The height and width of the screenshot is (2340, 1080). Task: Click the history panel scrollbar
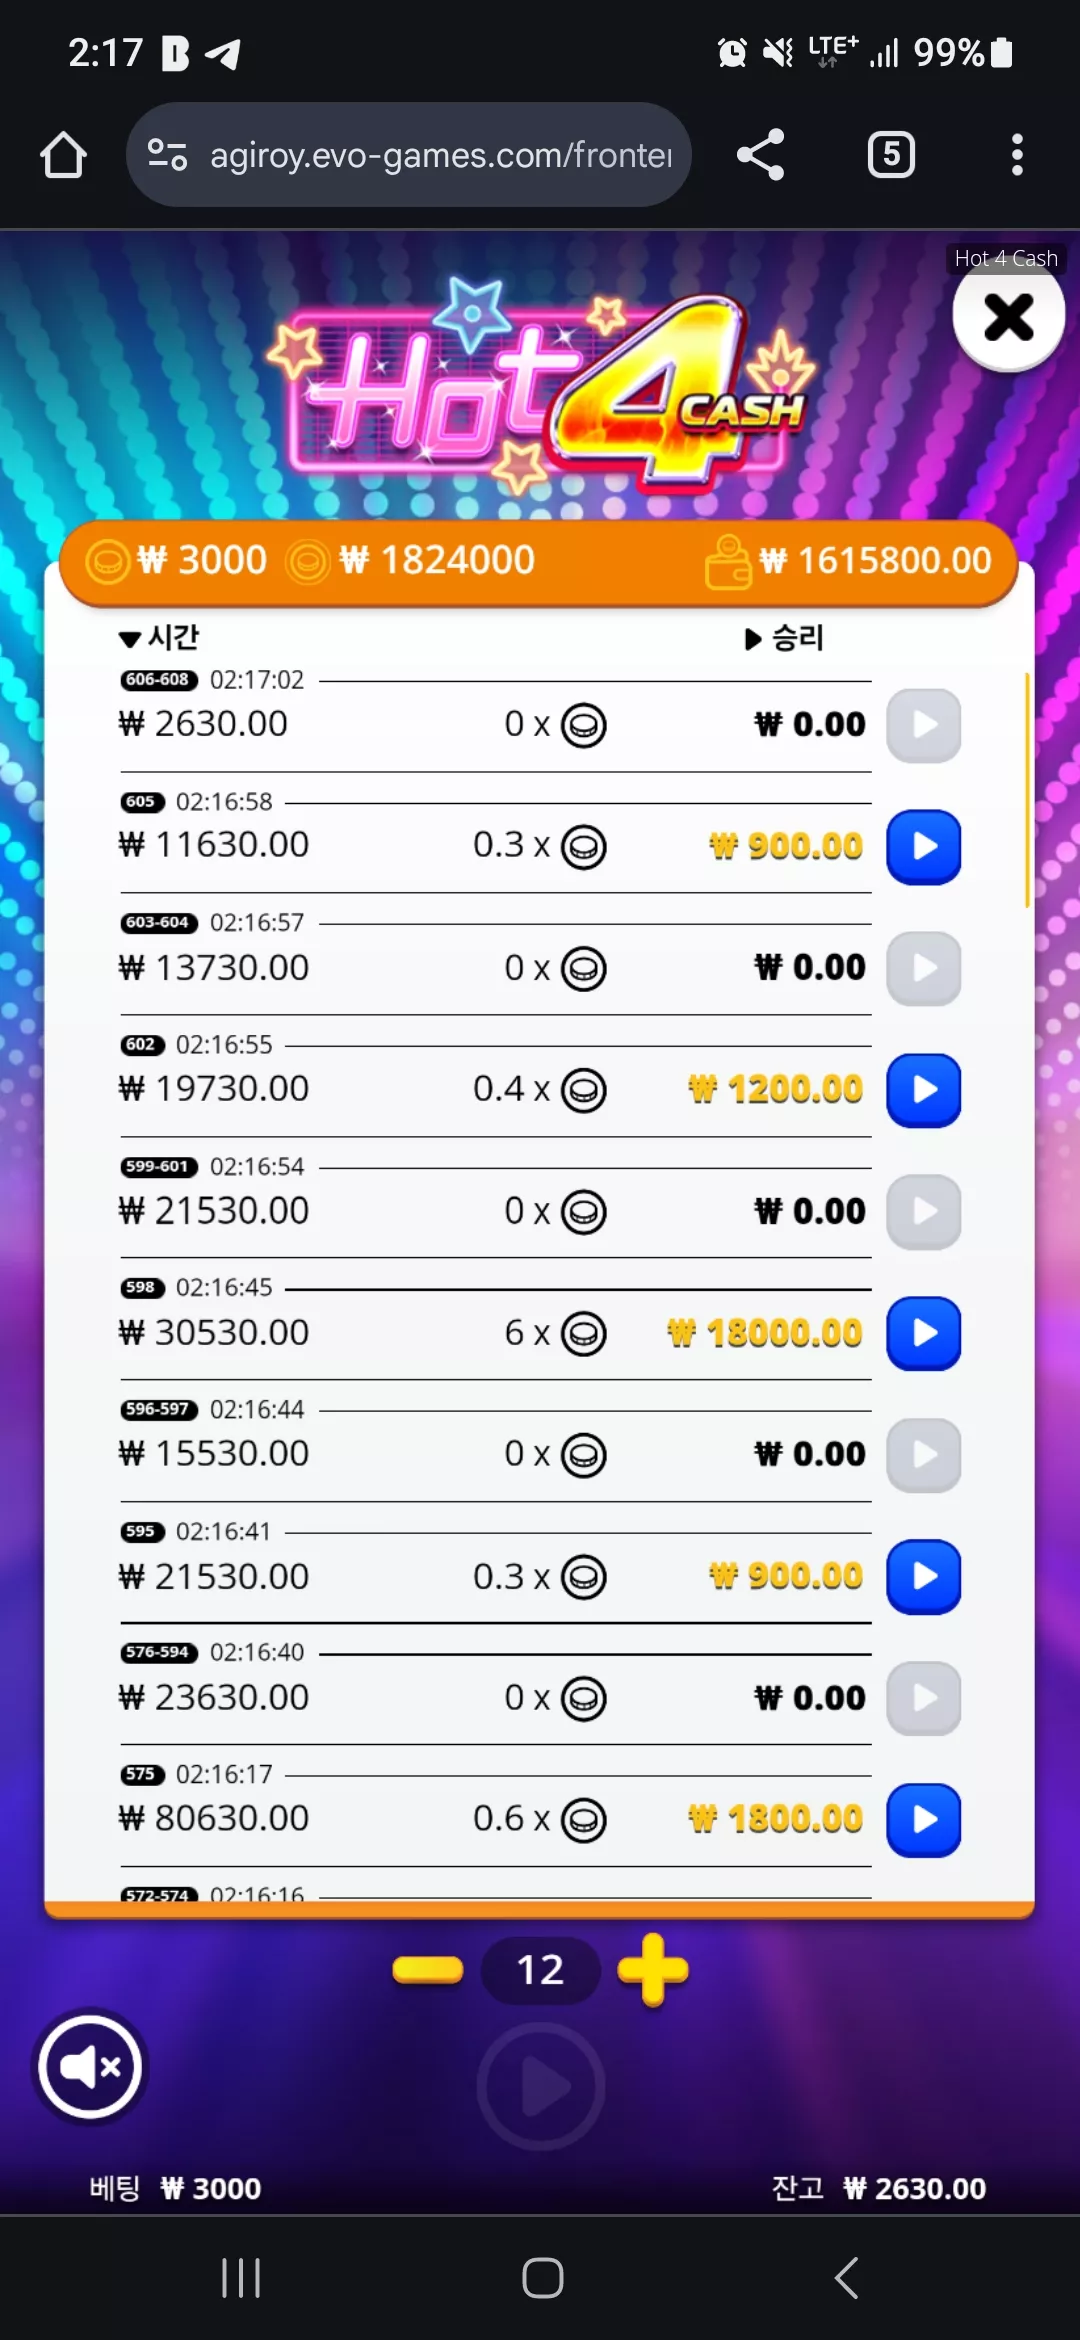(1027, 790)
